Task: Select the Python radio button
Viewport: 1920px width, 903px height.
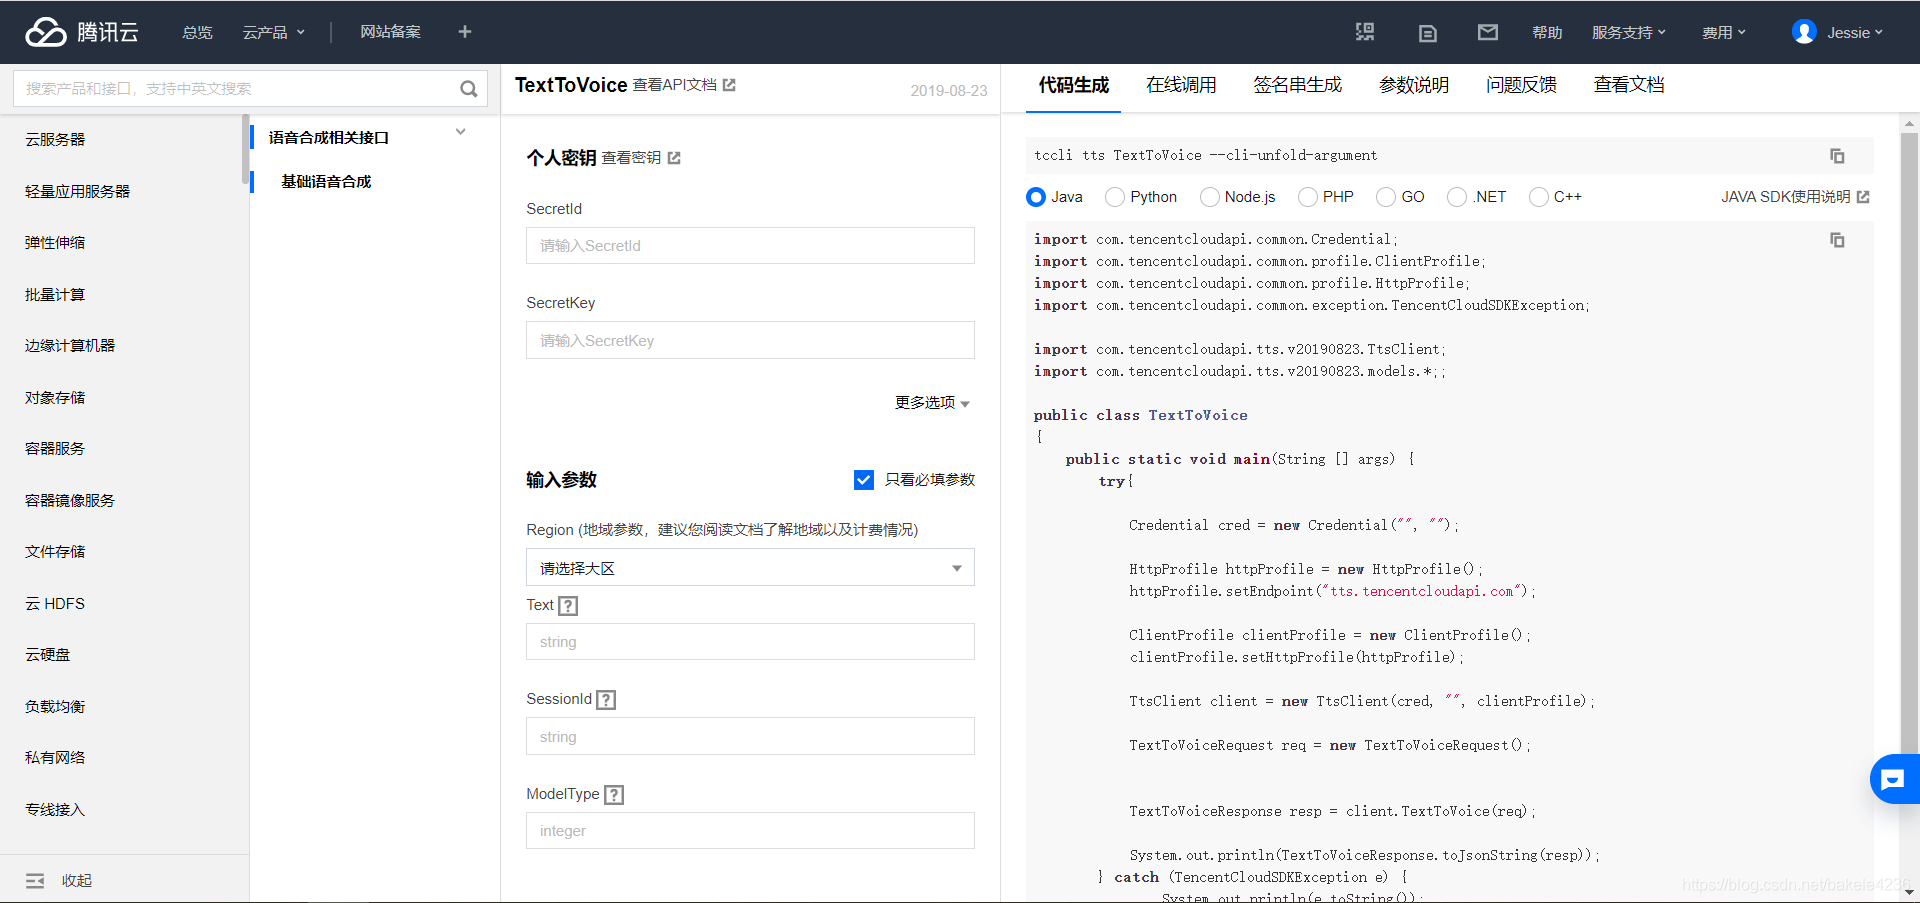Action: click(1115, 197)
